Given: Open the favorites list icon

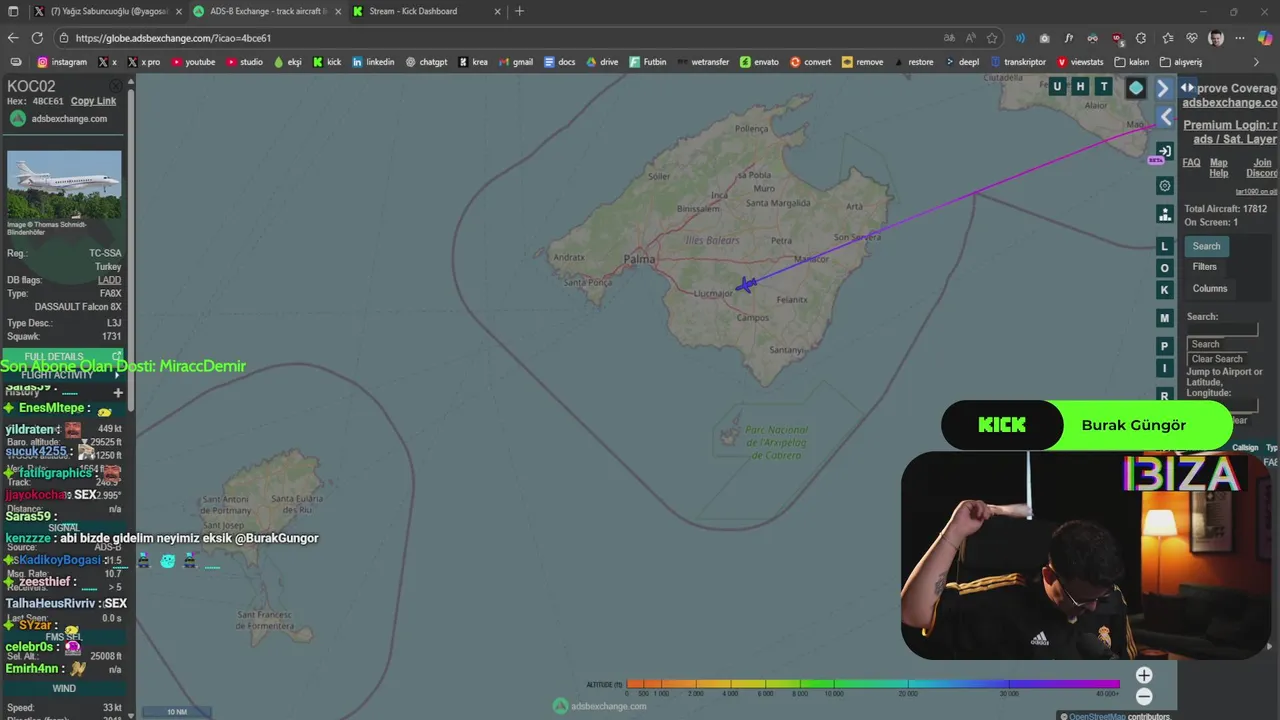Looking at the screenshot, I should click(x=1167, y=38).
